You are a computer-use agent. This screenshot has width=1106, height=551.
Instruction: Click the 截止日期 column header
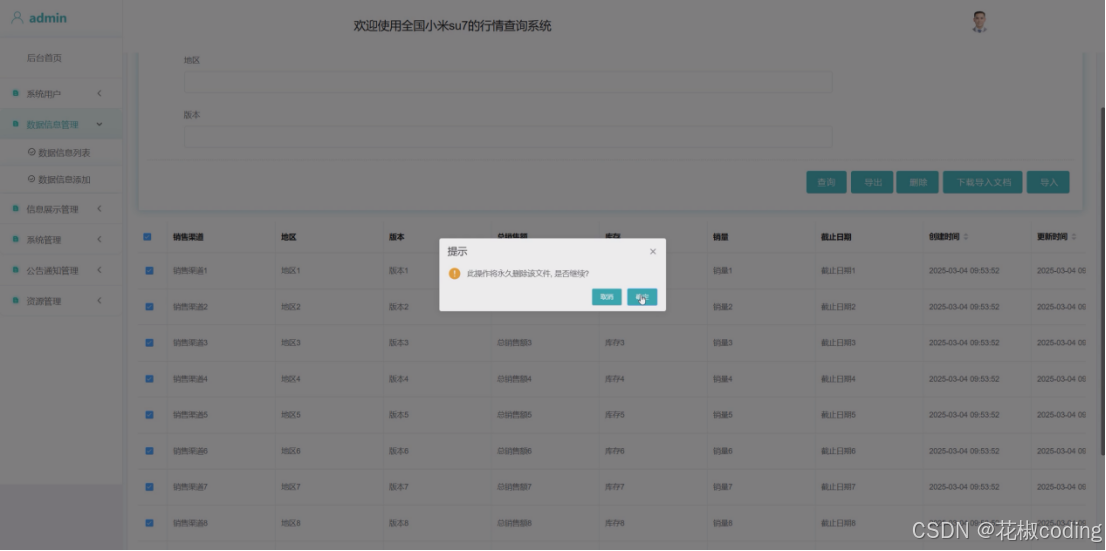coord(836,237)
